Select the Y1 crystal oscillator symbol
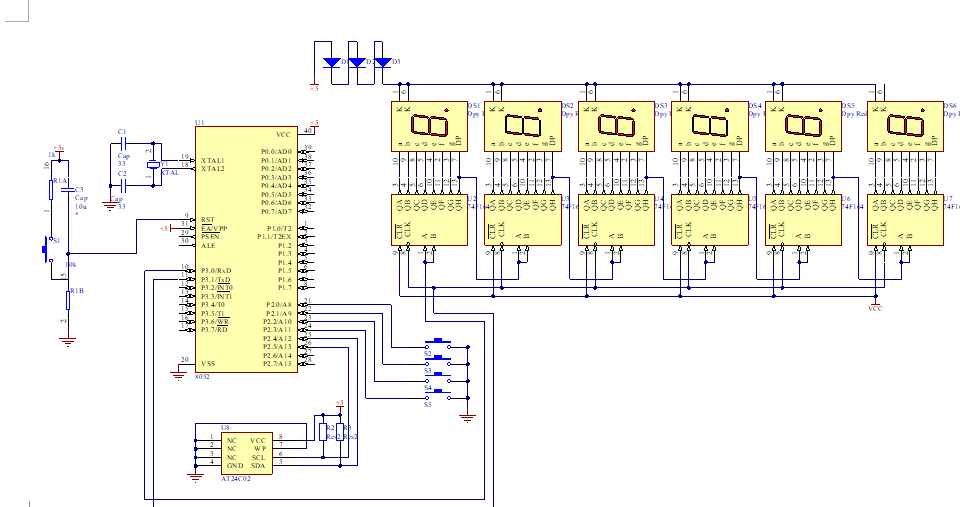Image resolution: width=960 pixels, height=507 pixels. click(x=153, y=164)
